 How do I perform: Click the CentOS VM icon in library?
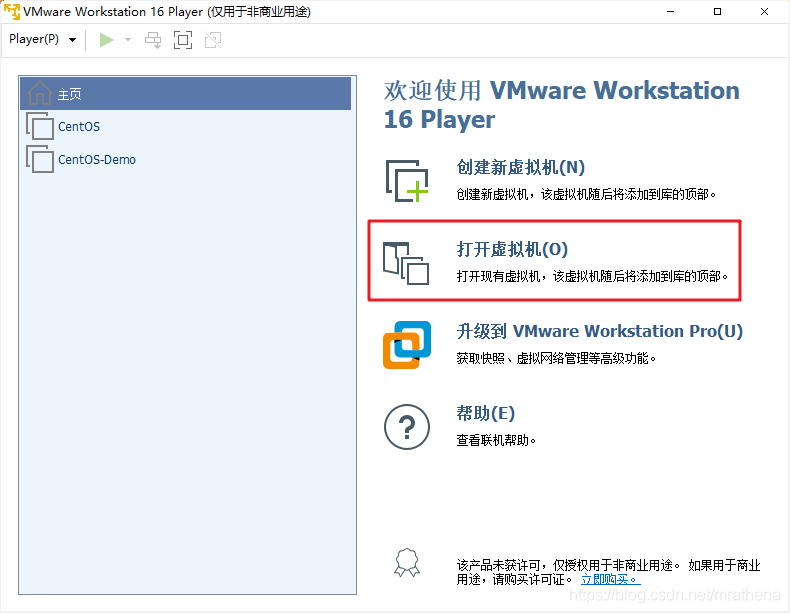pyautogui.click(x=40, y=126)
